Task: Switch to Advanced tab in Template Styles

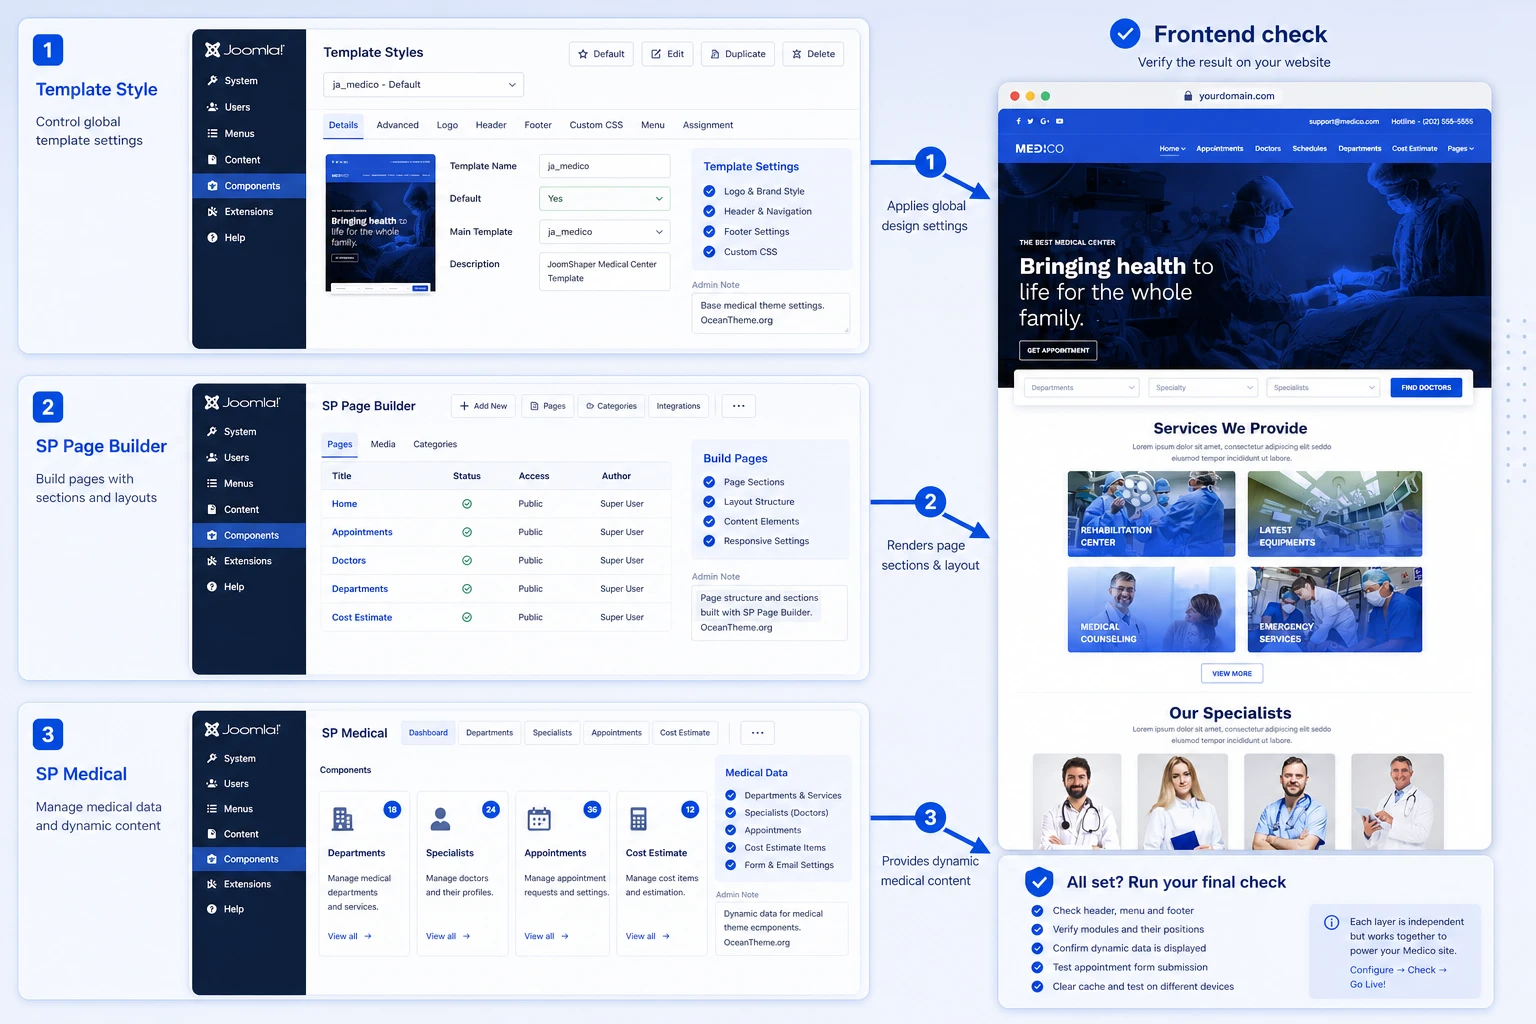Action: point(397,125)
